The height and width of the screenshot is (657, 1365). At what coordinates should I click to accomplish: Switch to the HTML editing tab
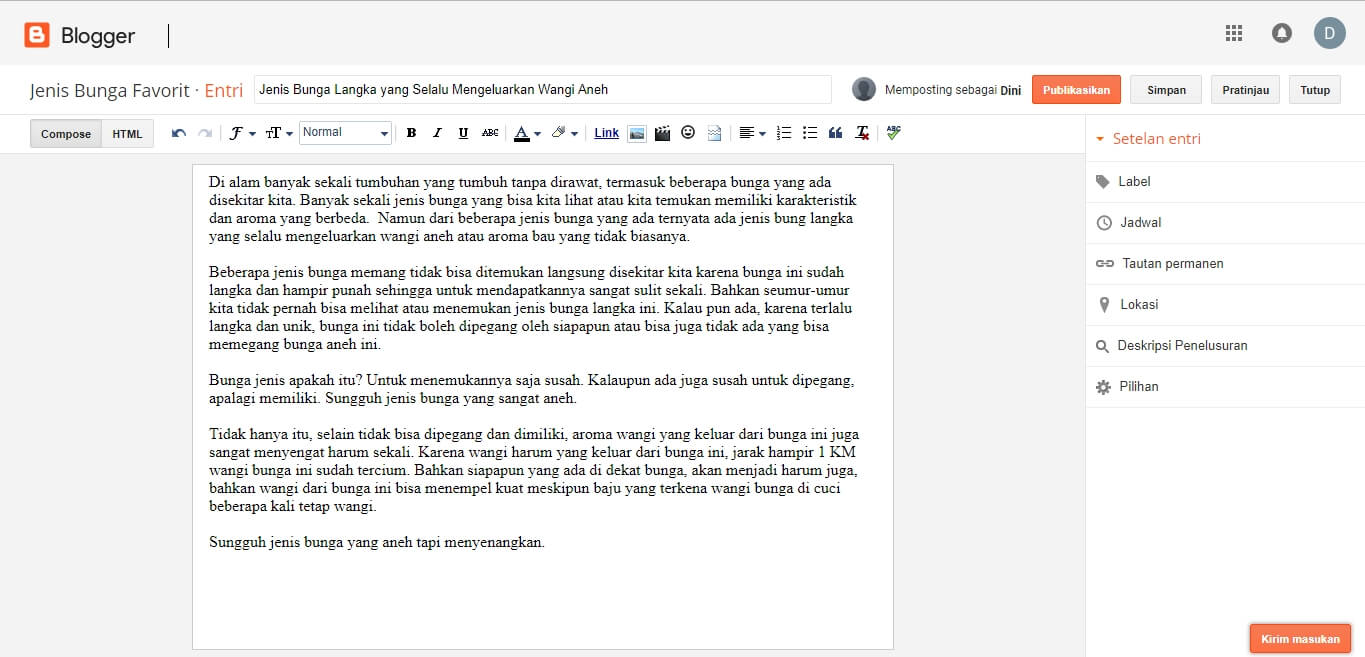pyautogui.click(x=127, y=133)
